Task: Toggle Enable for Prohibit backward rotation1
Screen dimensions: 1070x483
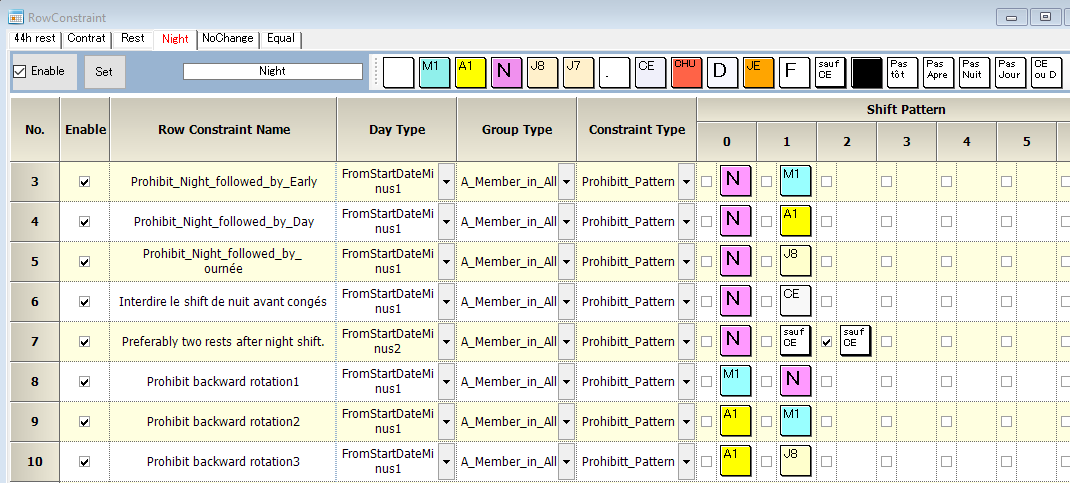Action: [x=85, y=382]
